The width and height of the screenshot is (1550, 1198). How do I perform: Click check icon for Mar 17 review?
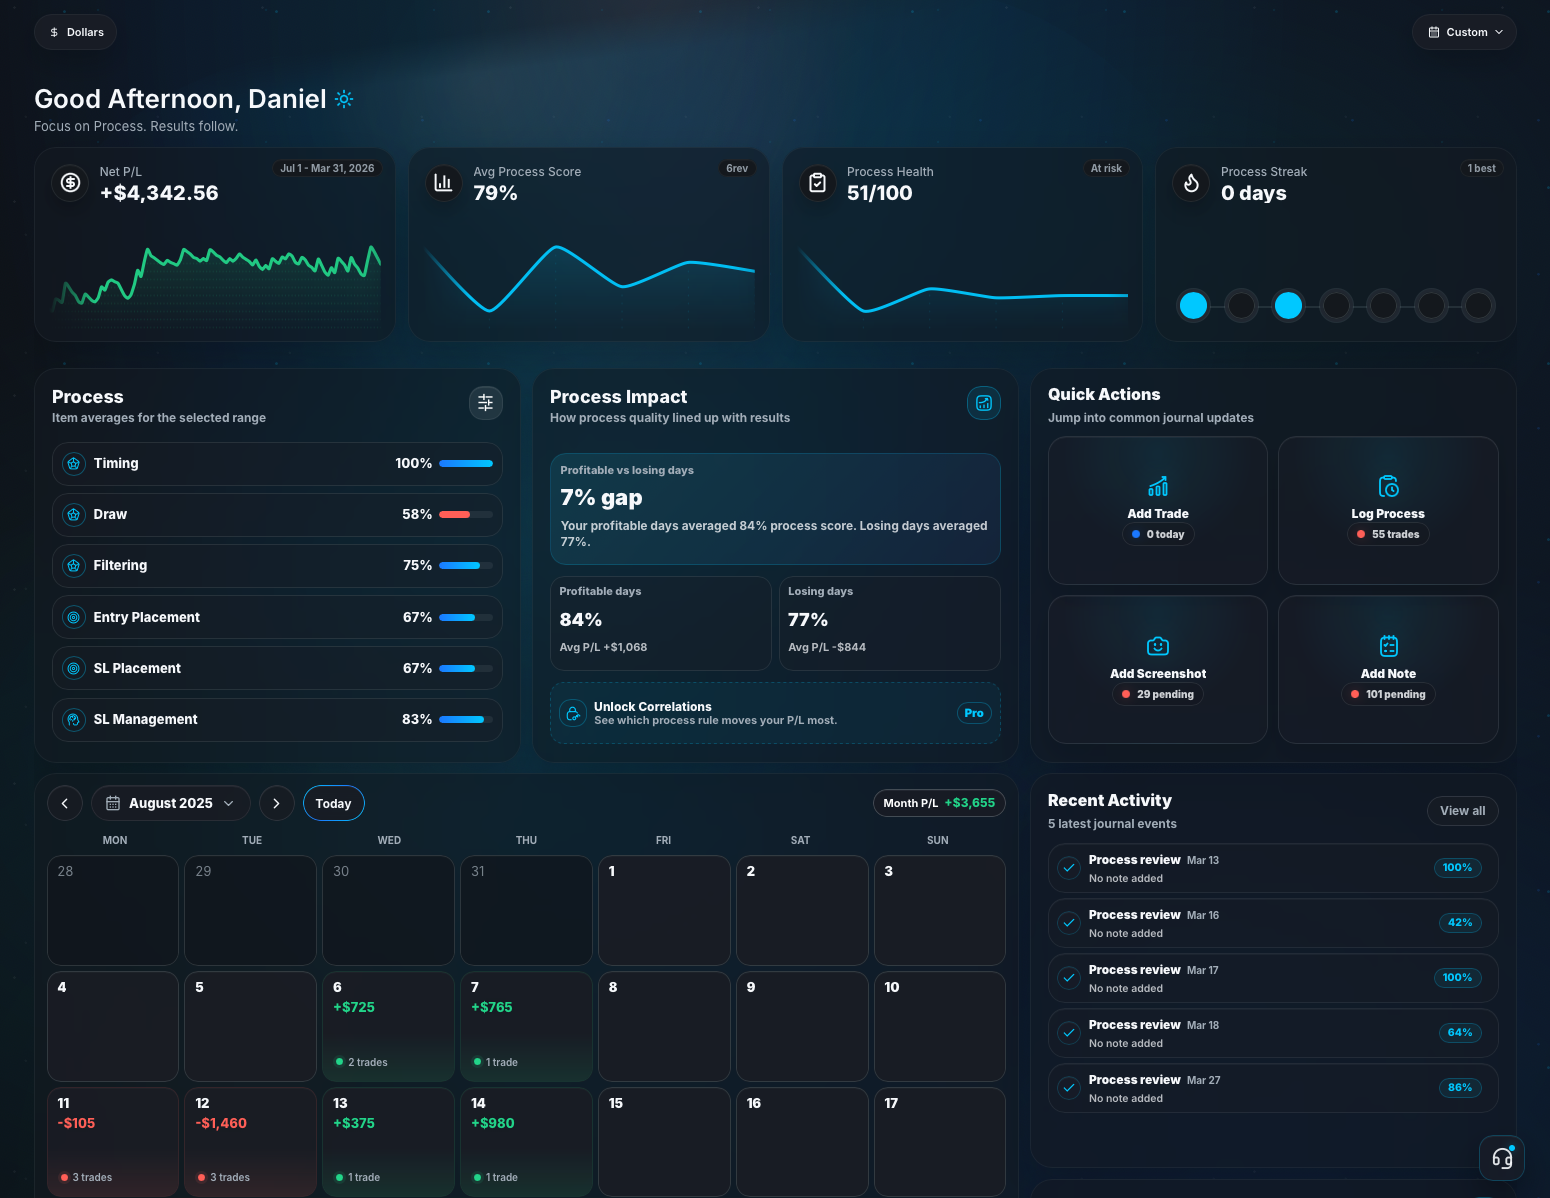[1069, 978]
